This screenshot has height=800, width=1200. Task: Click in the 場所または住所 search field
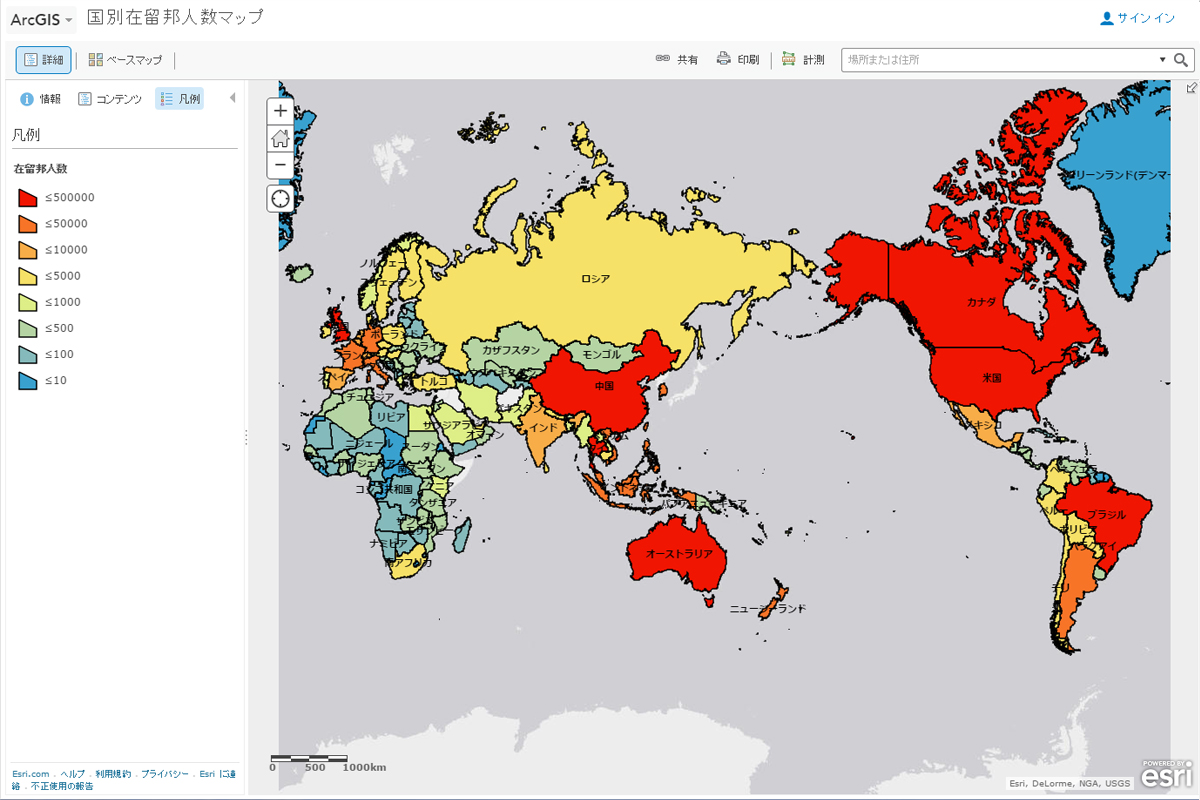click(x=1000, y=60)
